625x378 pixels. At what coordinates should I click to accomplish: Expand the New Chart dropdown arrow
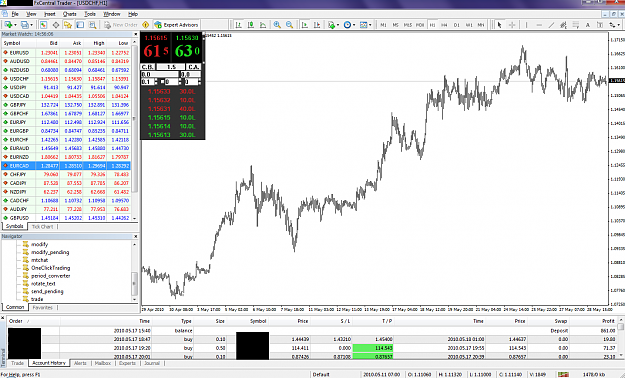point(15,25)
